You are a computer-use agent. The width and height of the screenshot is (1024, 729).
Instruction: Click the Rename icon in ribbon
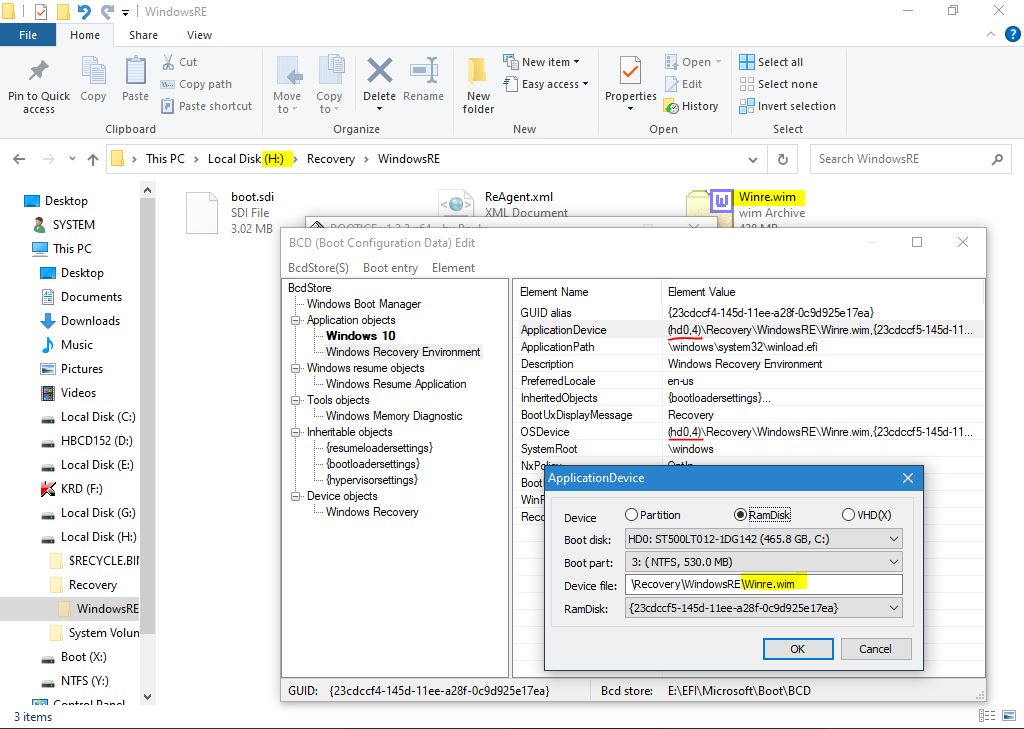click(x=423, y=74)
